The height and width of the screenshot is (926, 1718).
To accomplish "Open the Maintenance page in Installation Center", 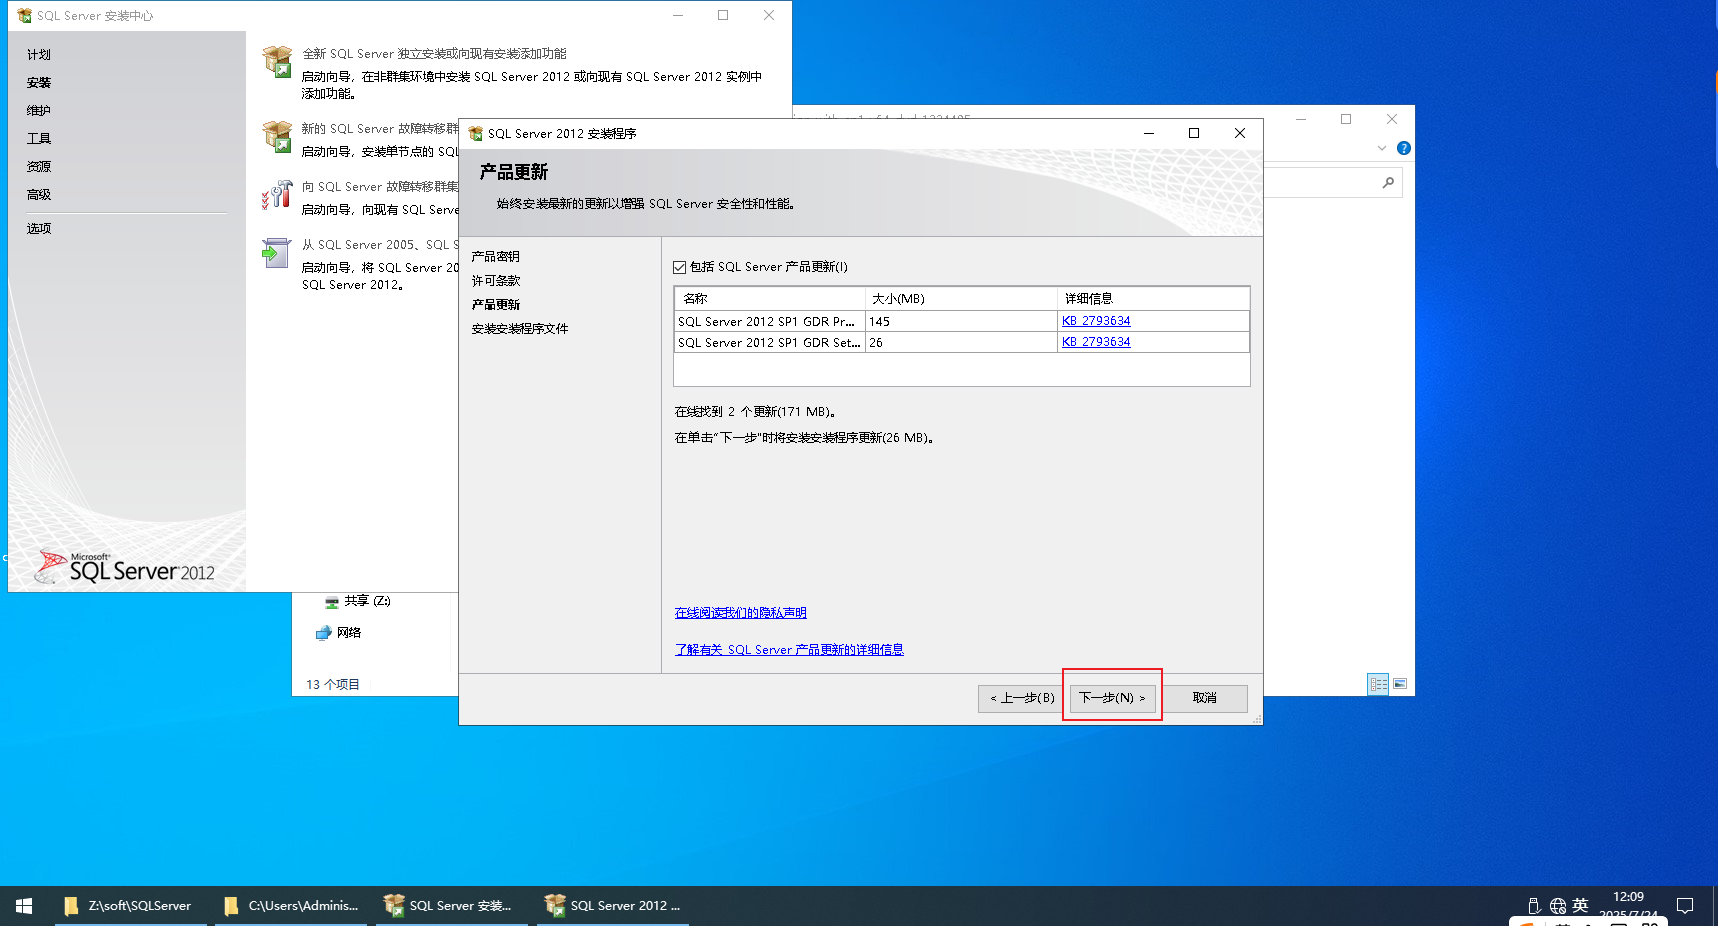I will coord(39,111).
